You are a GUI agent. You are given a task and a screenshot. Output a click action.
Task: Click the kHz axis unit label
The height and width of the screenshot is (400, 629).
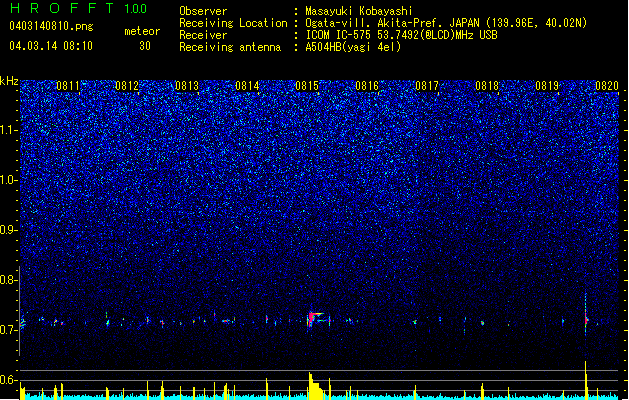click(x=9, y=81)
